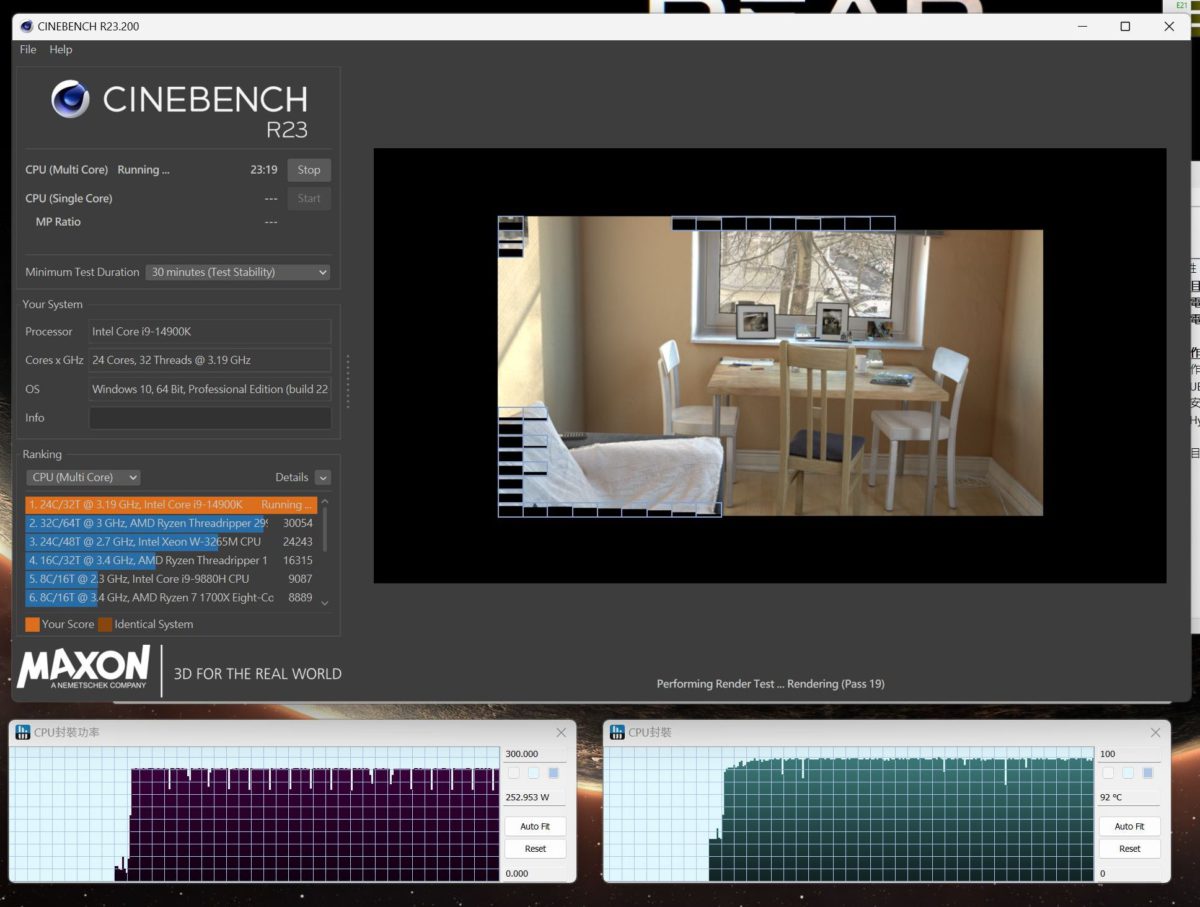The width and height of the screenshot is (1200, 907).
Task: Close the CPU封裝 temperature graph window
Action: tap(1155, 733)
